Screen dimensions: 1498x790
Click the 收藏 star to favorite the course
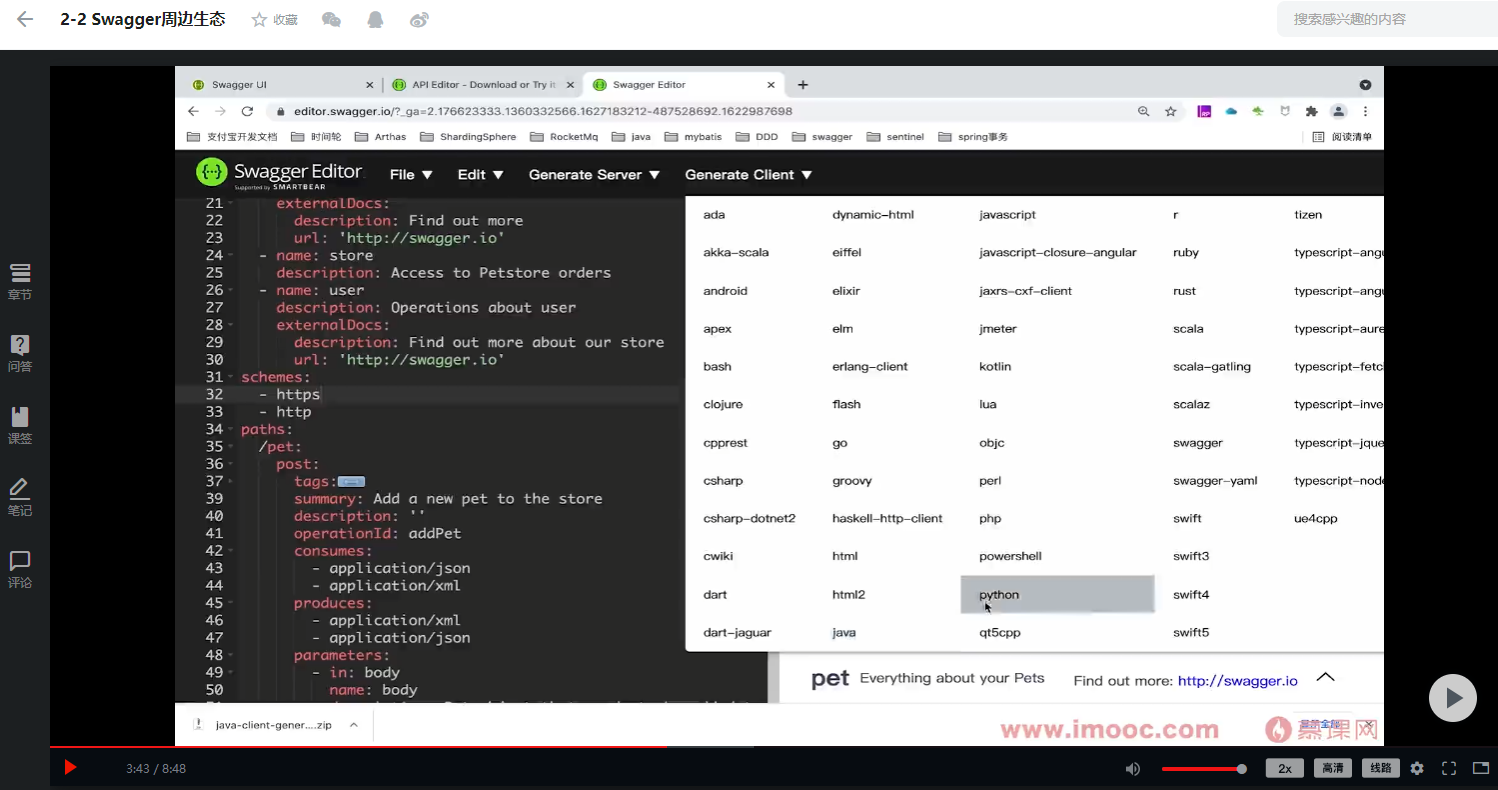[274, 20]
